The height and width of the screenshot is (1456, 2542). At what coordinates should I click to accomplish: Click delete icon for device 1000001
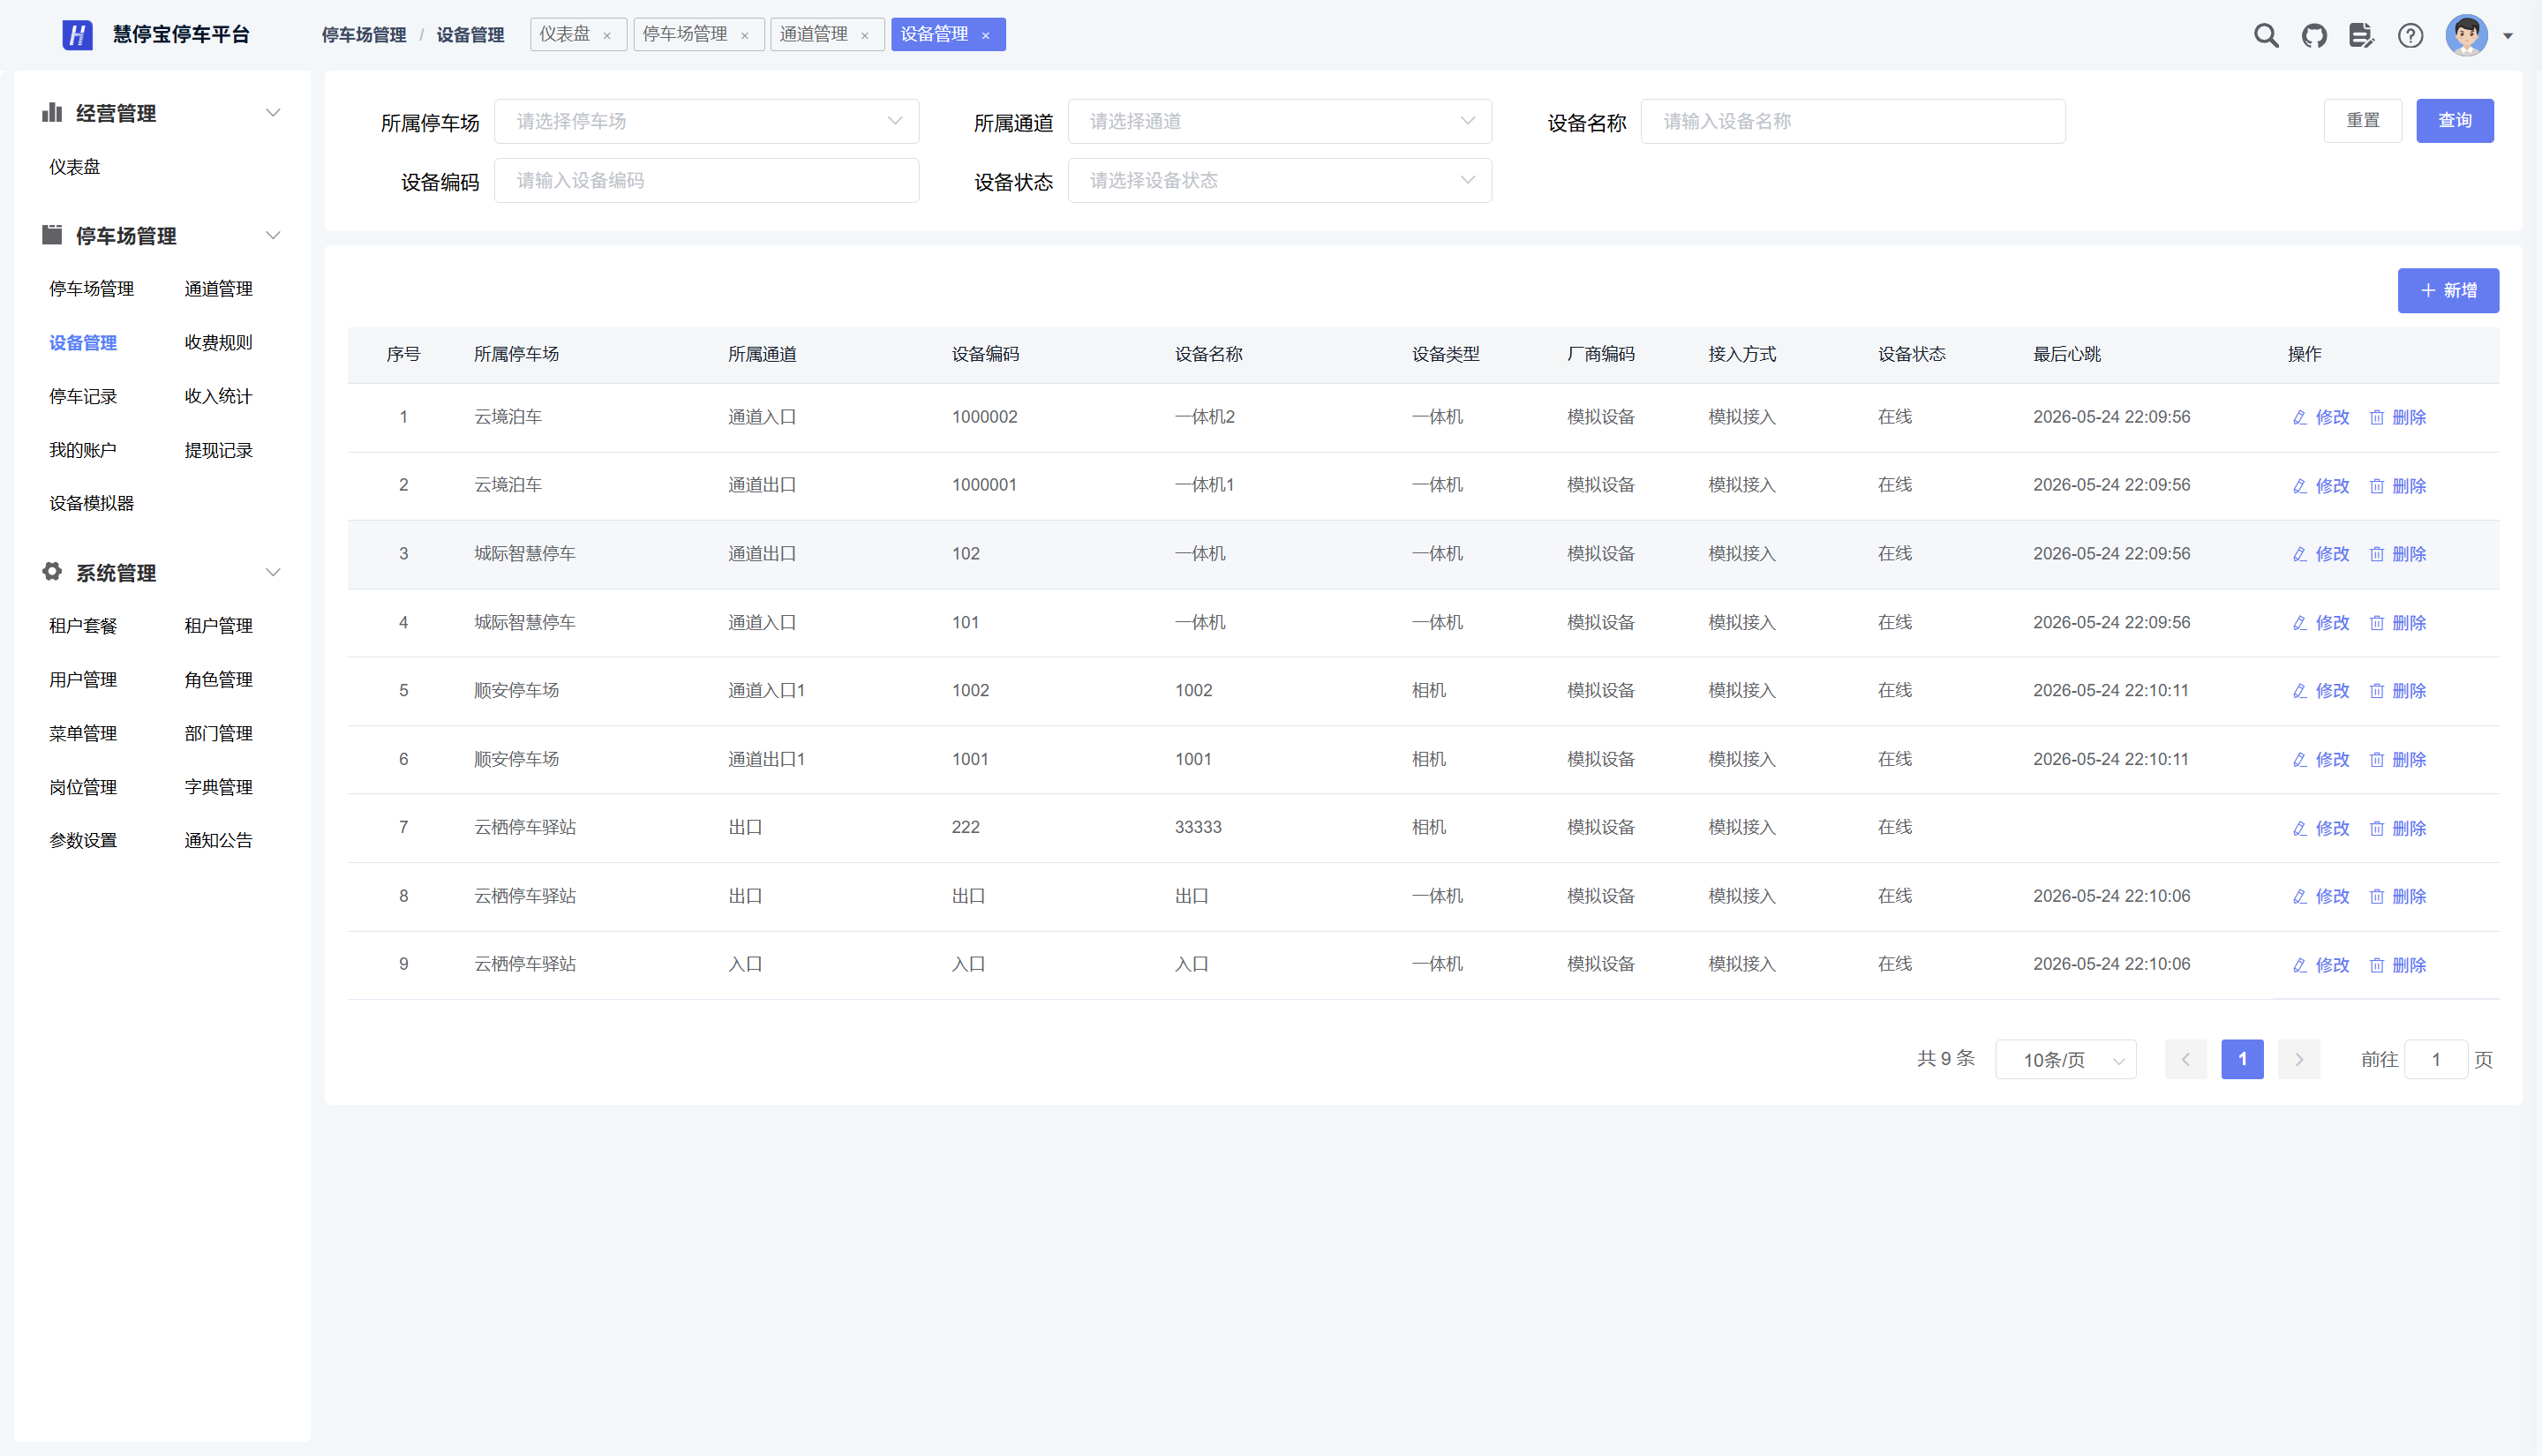coord(2376,486)
